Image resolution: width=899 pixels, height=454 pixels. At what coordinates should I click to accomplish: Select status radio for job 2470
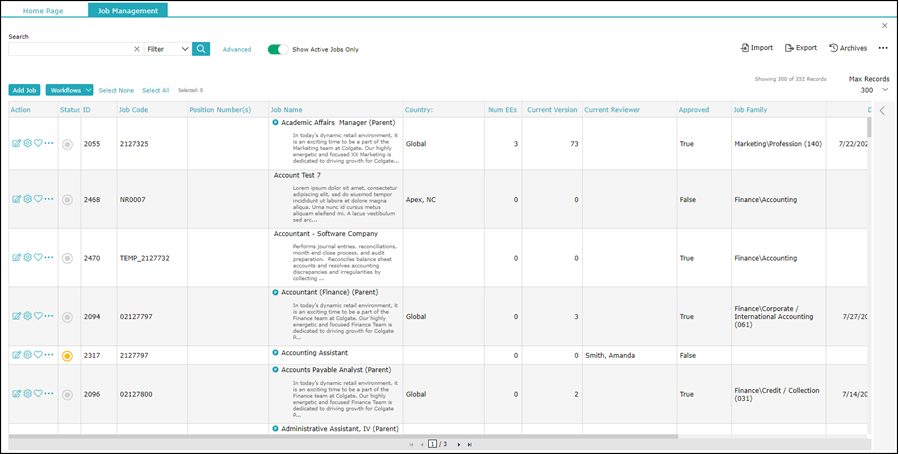(x=68, y=259)
